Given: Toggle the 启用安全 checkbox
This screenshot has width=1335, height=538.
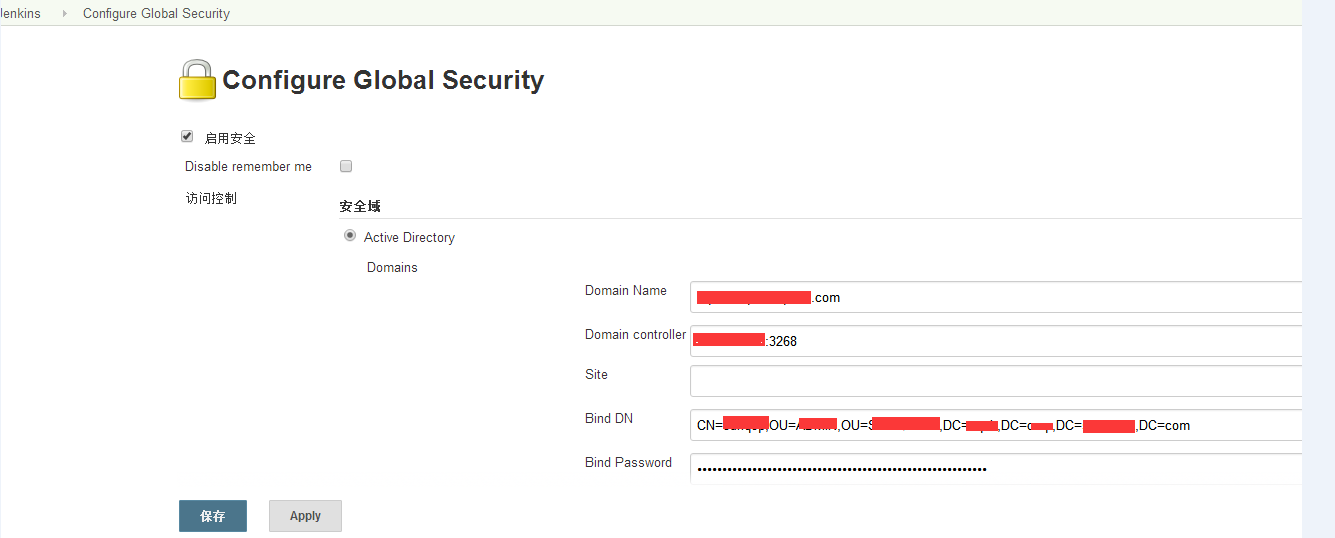Looking at the screenshot, I should click(x=187, y=137).
